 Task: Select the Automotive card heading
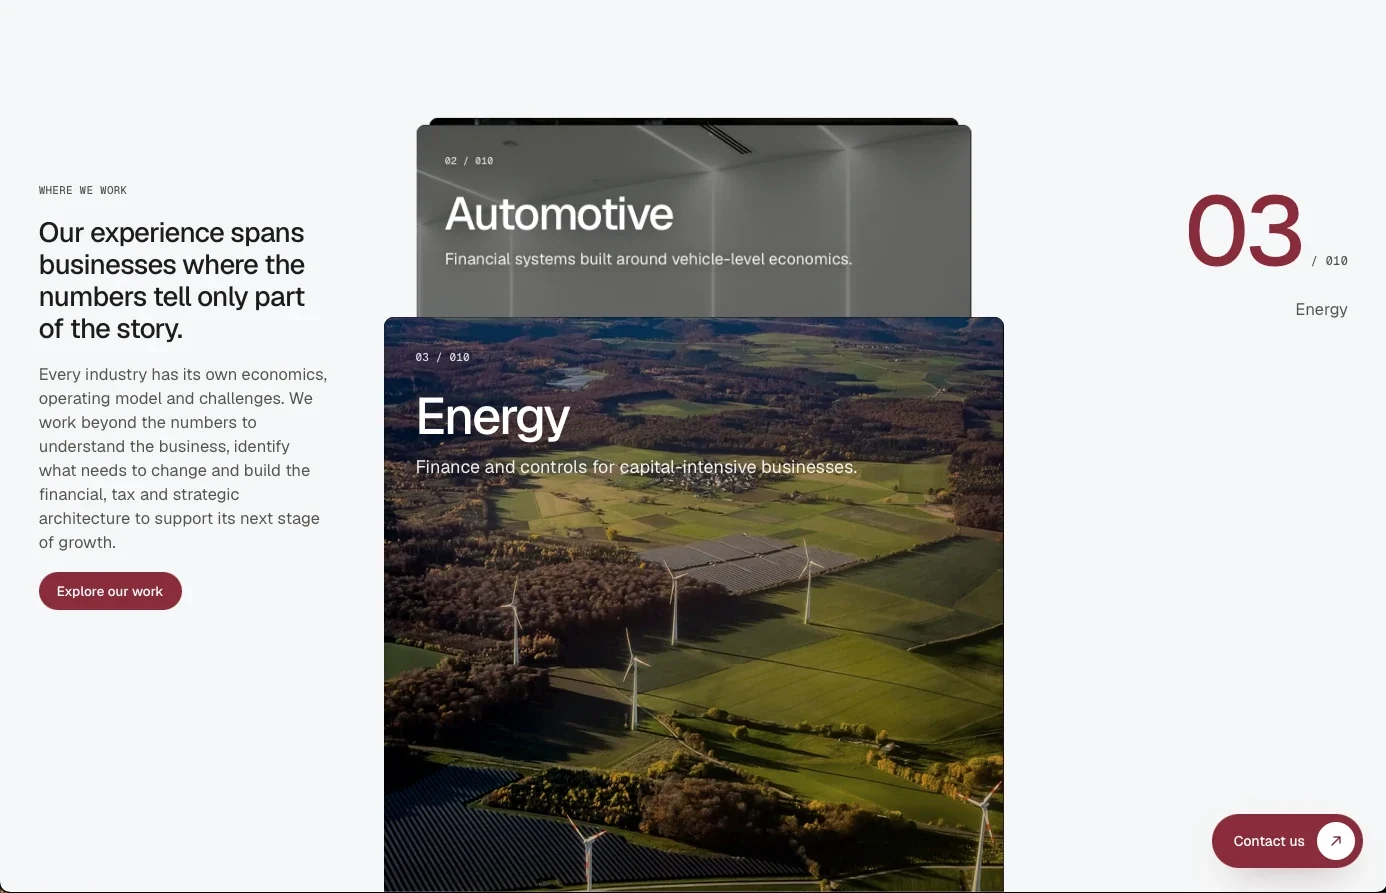[x=559, y=214]
